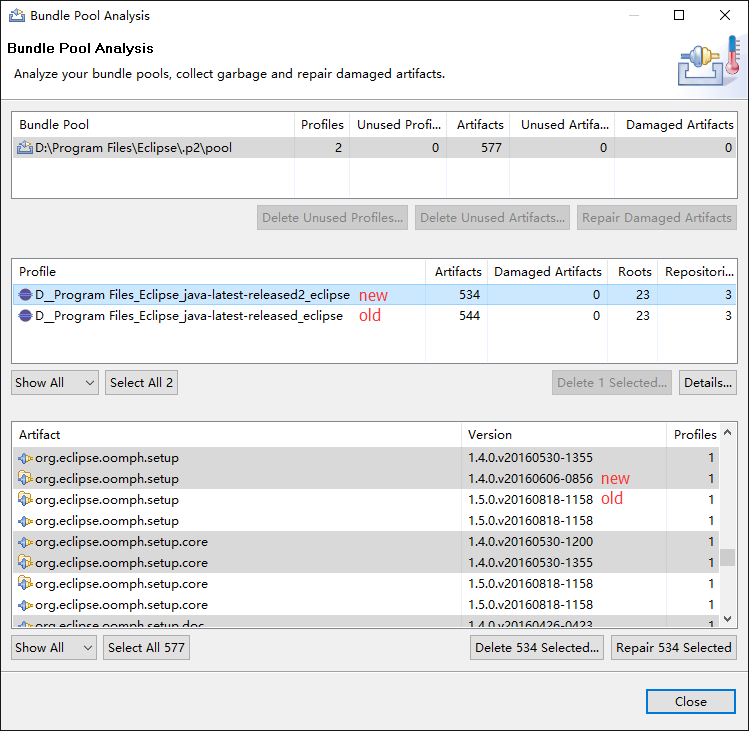The height and width of the screenshot is (731, 749).
Task: Click the artifact list scrollbar down arrow
Action: click(728, 619)
